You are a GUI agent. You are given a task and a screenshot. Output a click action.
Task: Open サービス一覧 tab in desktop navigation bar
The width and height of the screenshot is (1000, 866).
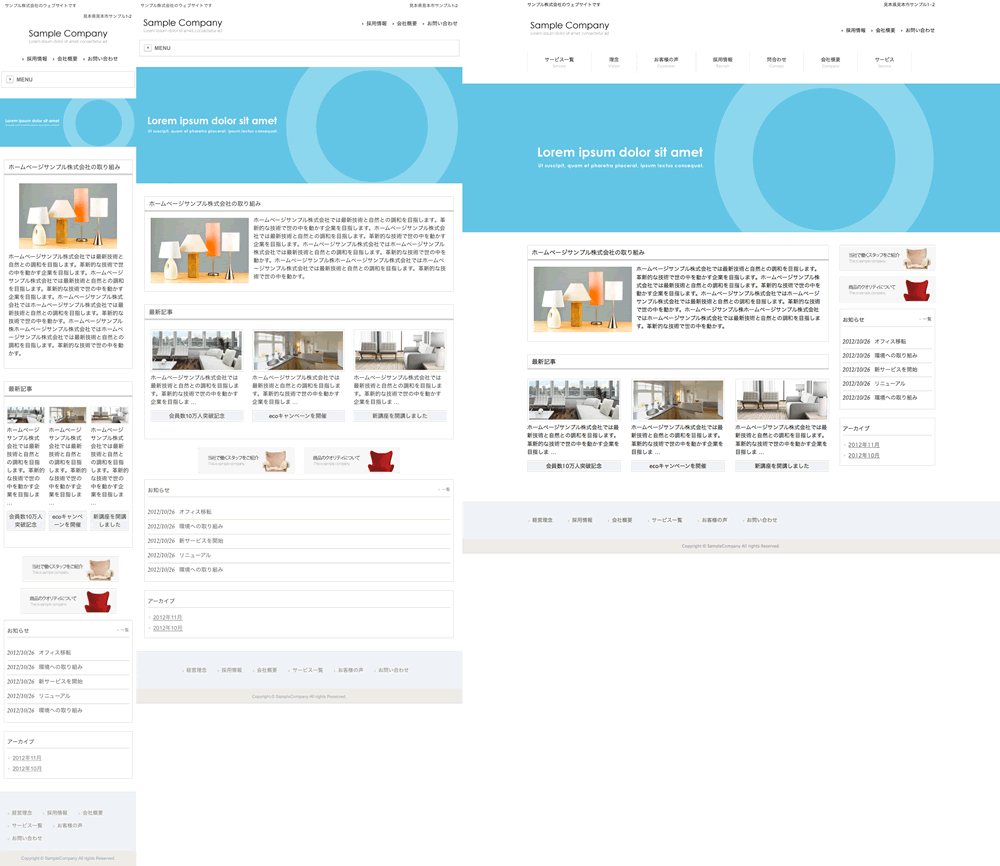pyautogui.click(x=559, y=62)
